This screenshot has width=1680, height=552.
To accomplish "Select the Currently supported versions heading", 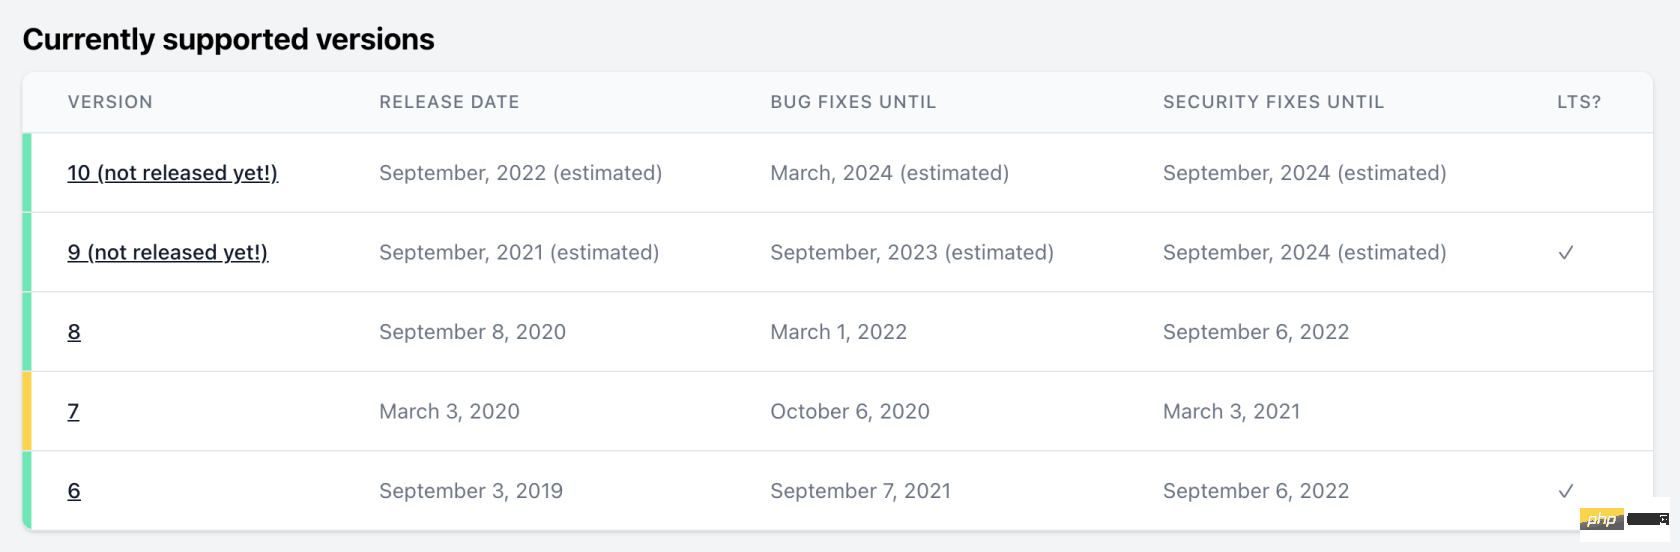I will [x=228, y=39].
